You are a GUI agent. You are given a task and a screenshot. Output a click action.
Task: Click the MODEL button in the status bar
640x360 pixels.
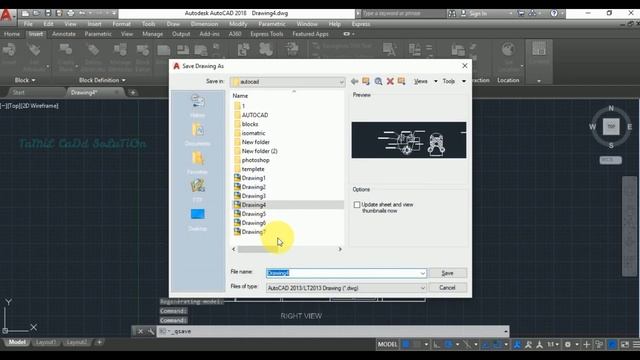coord(387,345)
